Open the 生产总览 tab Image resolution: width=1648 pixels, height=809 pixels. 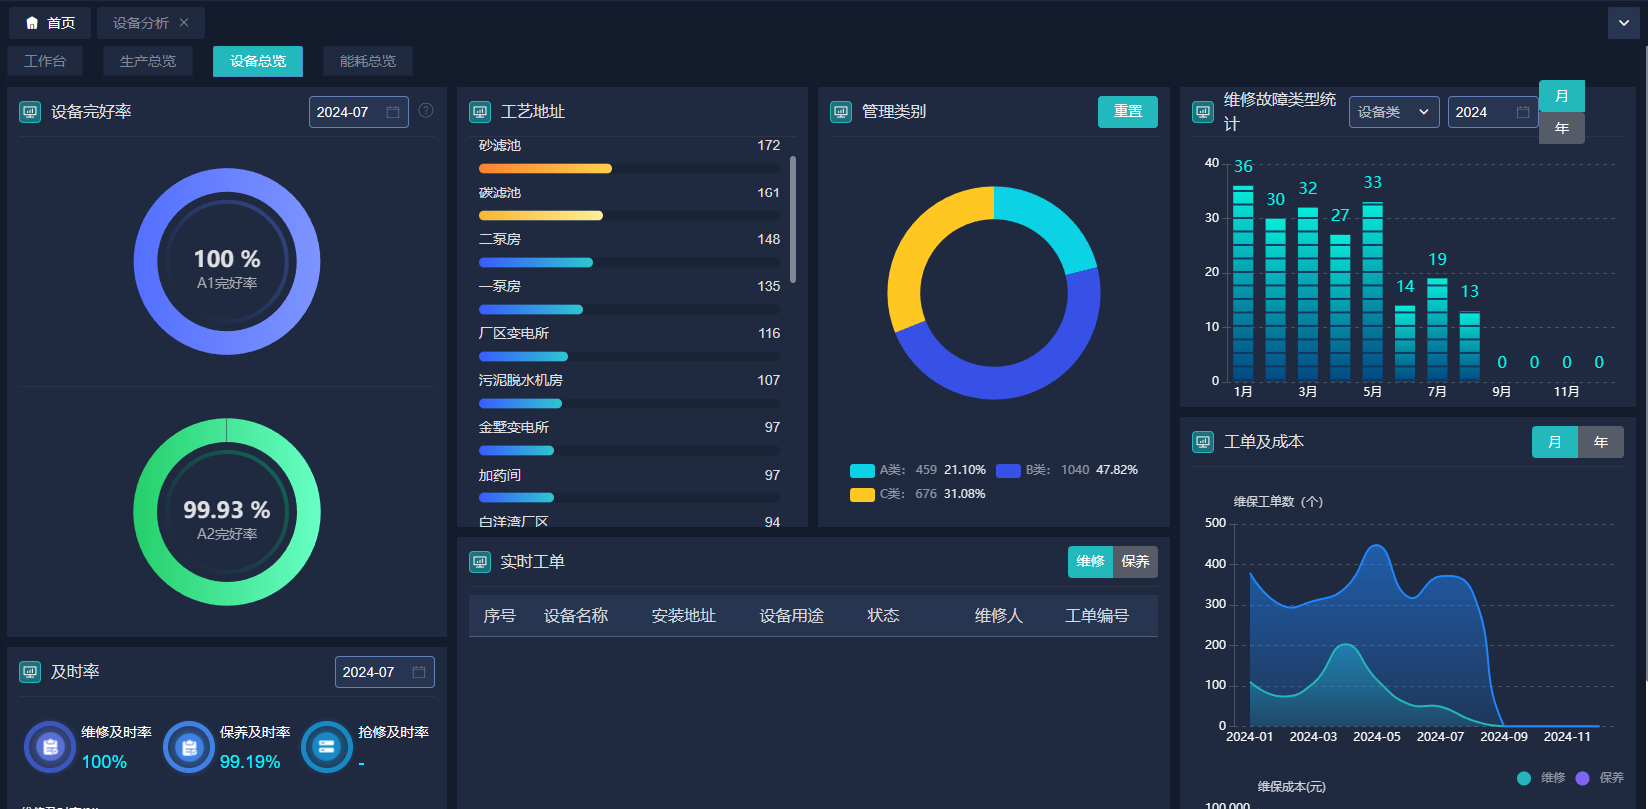click(148, 61)
